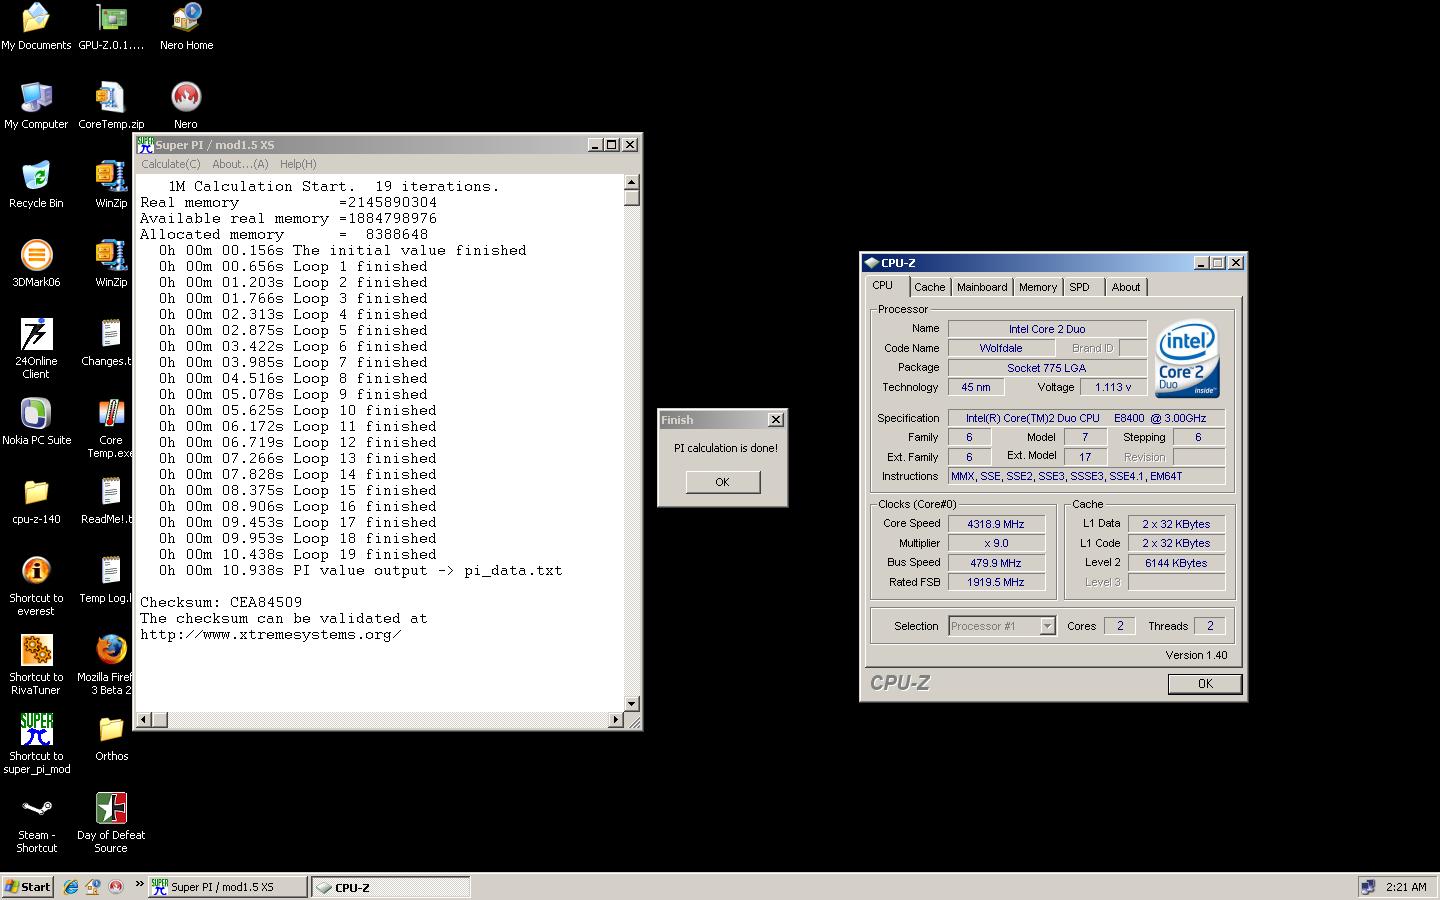Click the Checksum: CEA84509 line
1440x900 pixels.
pyautogui.click(x=221, y=603)
